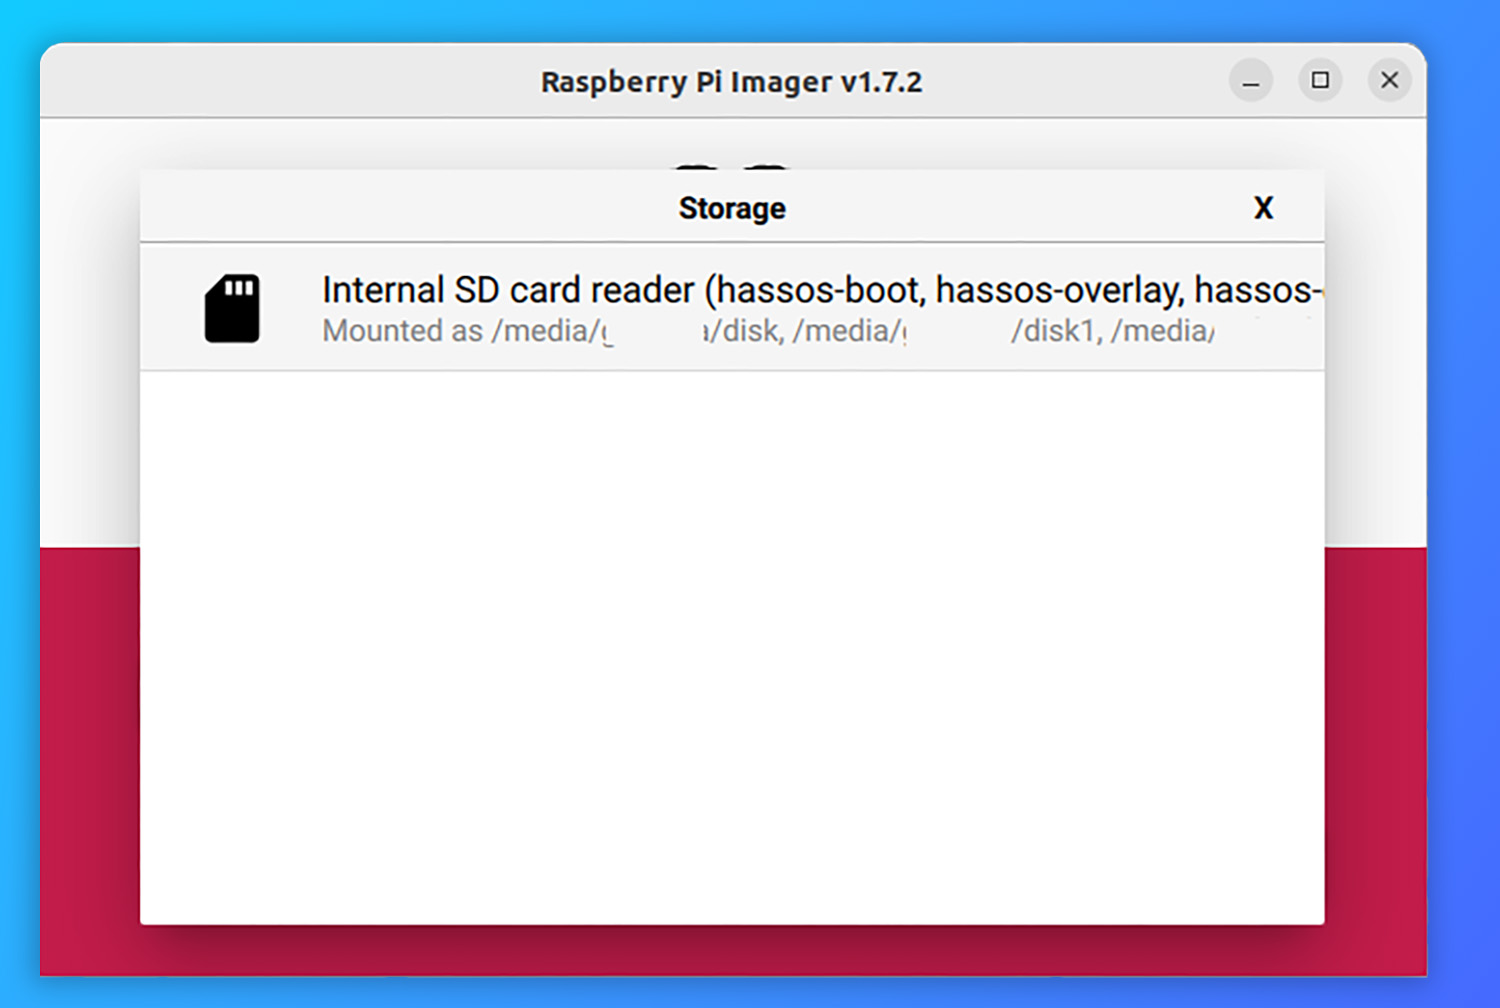This screenshot has width=1500, height=1008.
Task: Click the '/disk1' mount path text
Action: 1056,331
